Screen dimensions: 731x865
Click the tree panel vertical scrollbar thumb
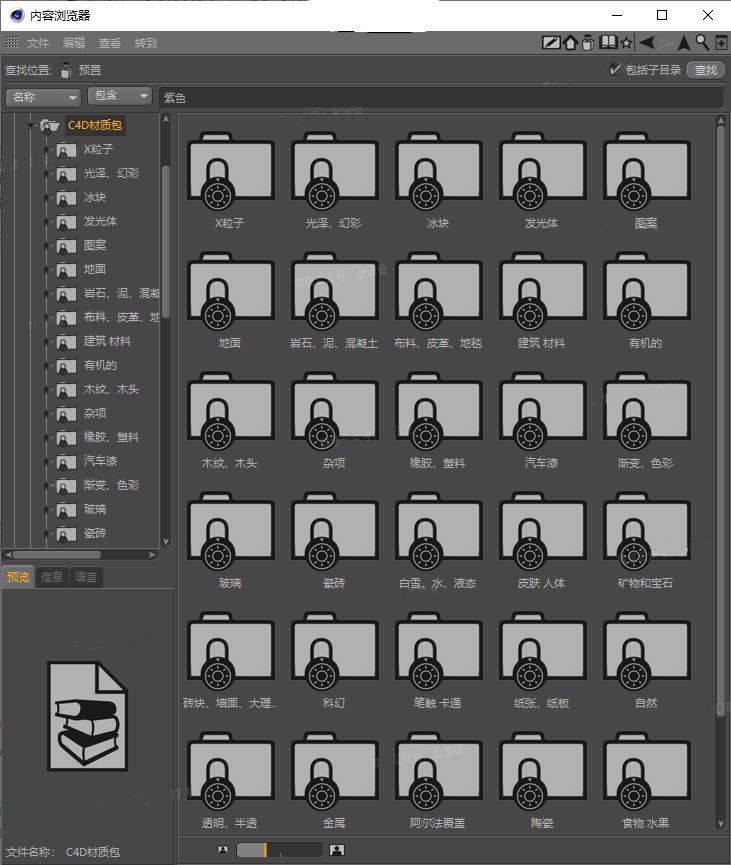(166, 241)
